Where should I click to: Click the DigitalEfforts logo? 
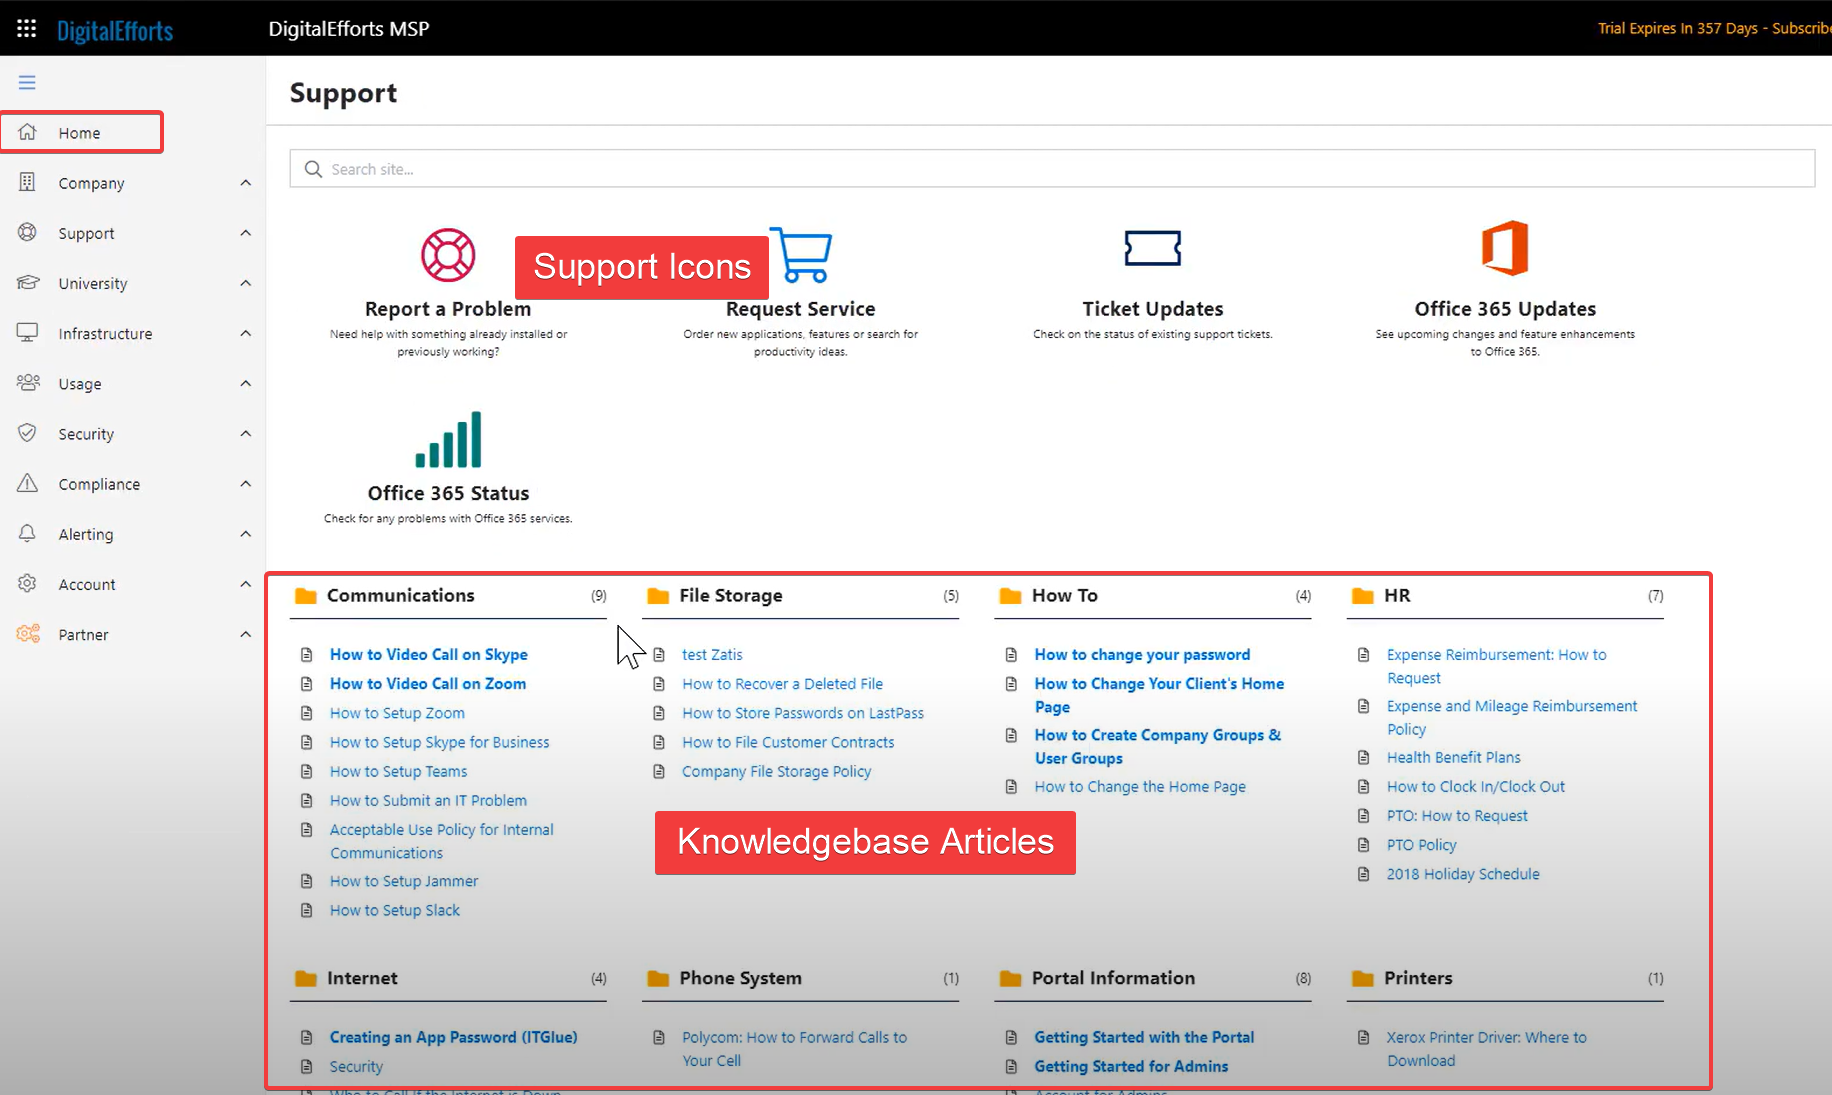point(115,31)
